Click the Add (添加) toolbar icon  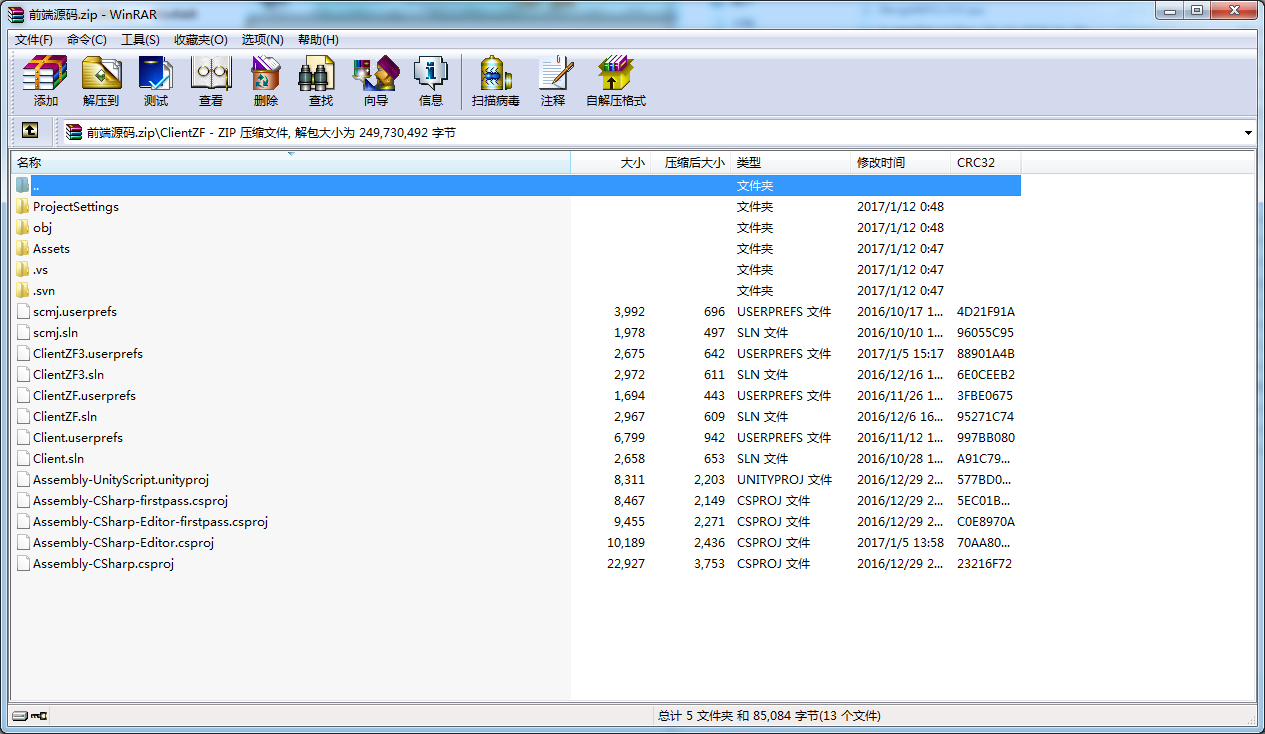click(45, 81)
